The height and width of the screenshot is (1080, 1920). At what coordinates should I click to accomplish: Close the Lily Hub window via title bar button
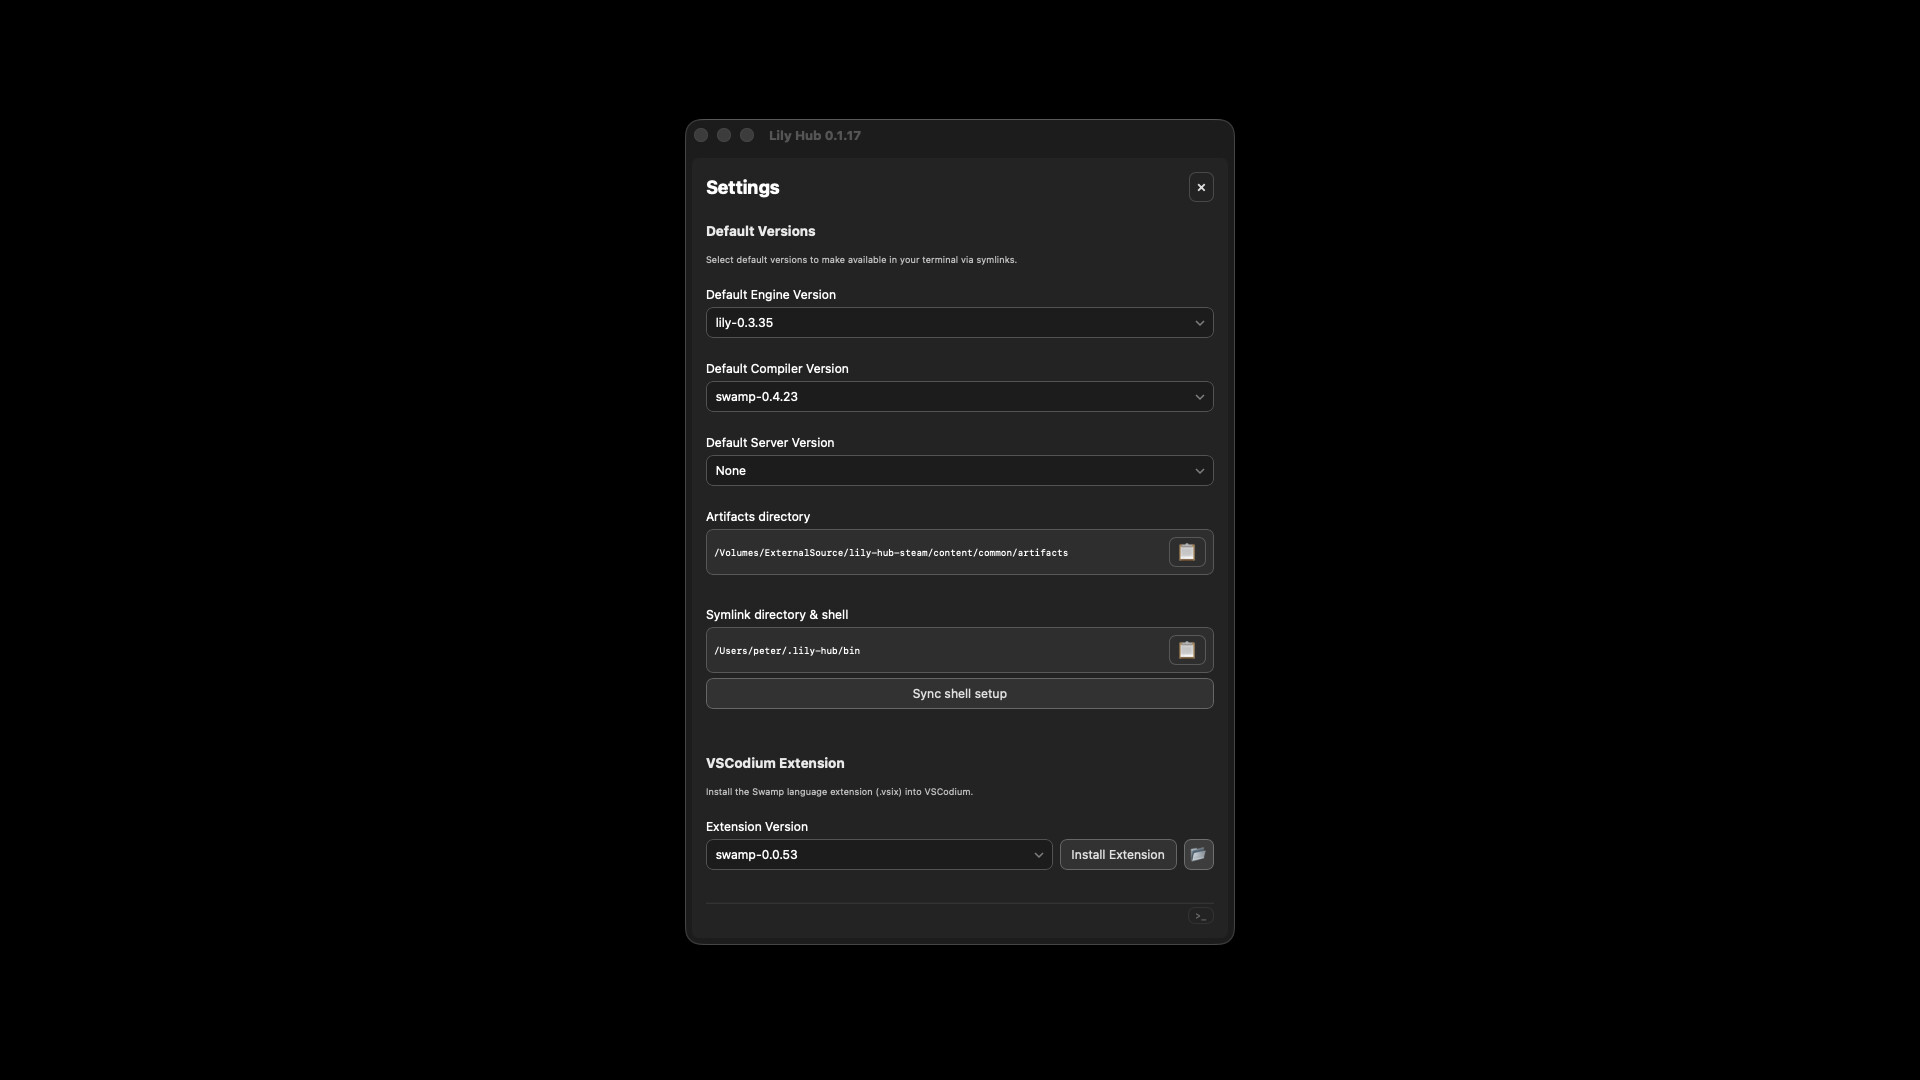[x=701, y=135]
